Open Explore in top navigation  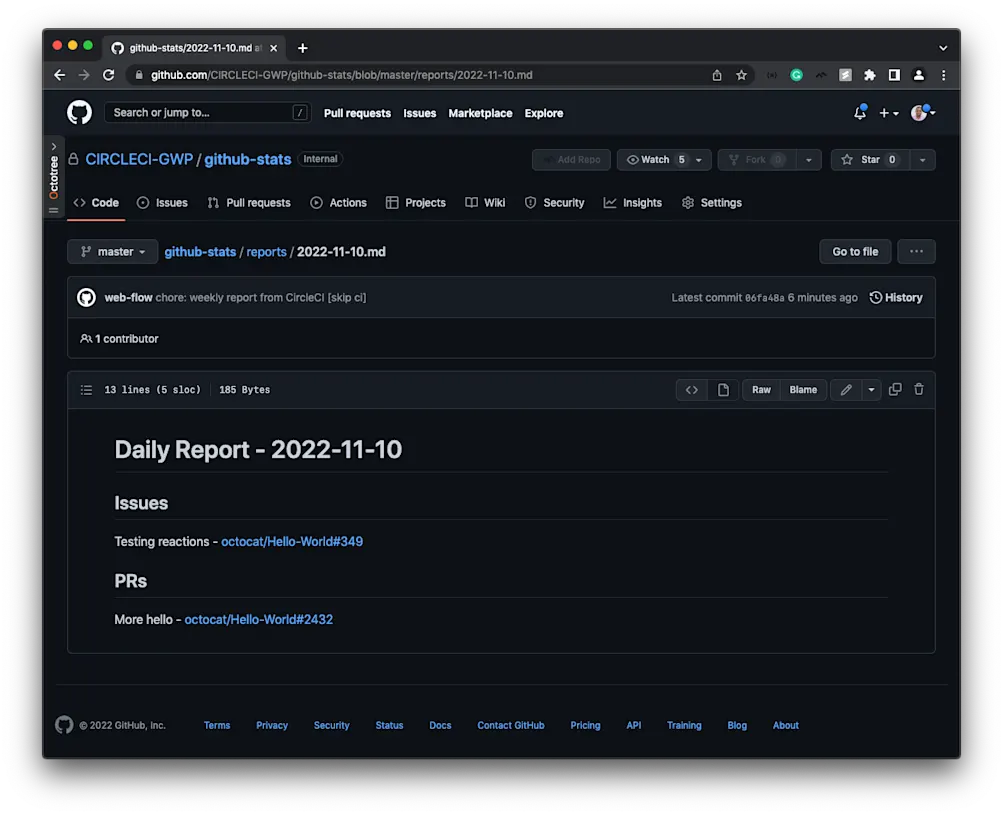544,113
